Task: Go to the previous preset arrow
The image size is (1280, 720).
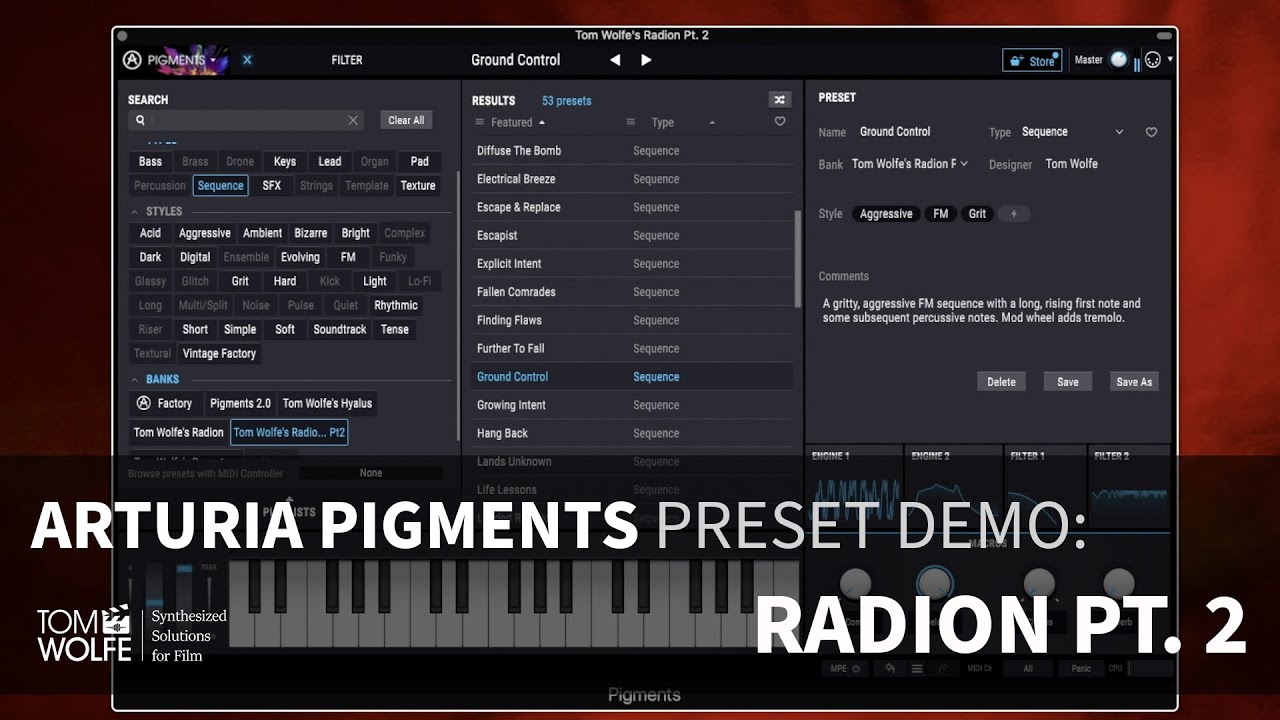Action: pyautogui.click(x=615, y=60)
